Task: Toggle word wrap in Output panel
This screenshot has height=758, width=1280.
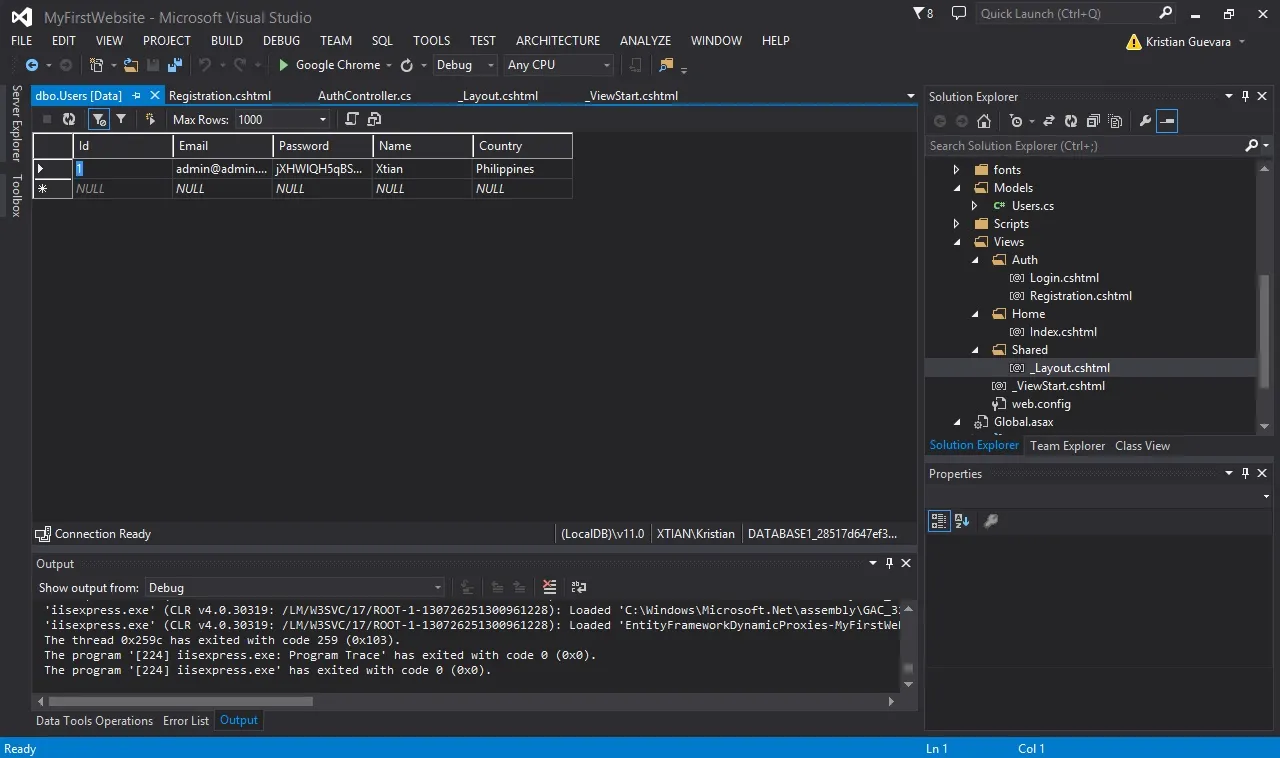Action: coord(579,587)
